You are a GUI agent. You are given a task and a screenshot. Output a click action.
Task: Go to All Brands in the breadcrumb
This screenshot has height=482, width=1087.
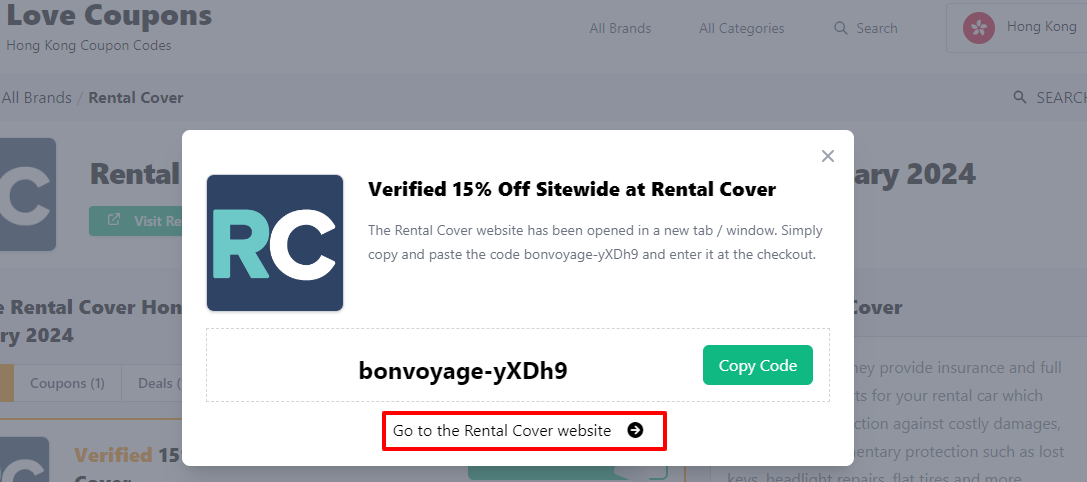tap(36, 97)
